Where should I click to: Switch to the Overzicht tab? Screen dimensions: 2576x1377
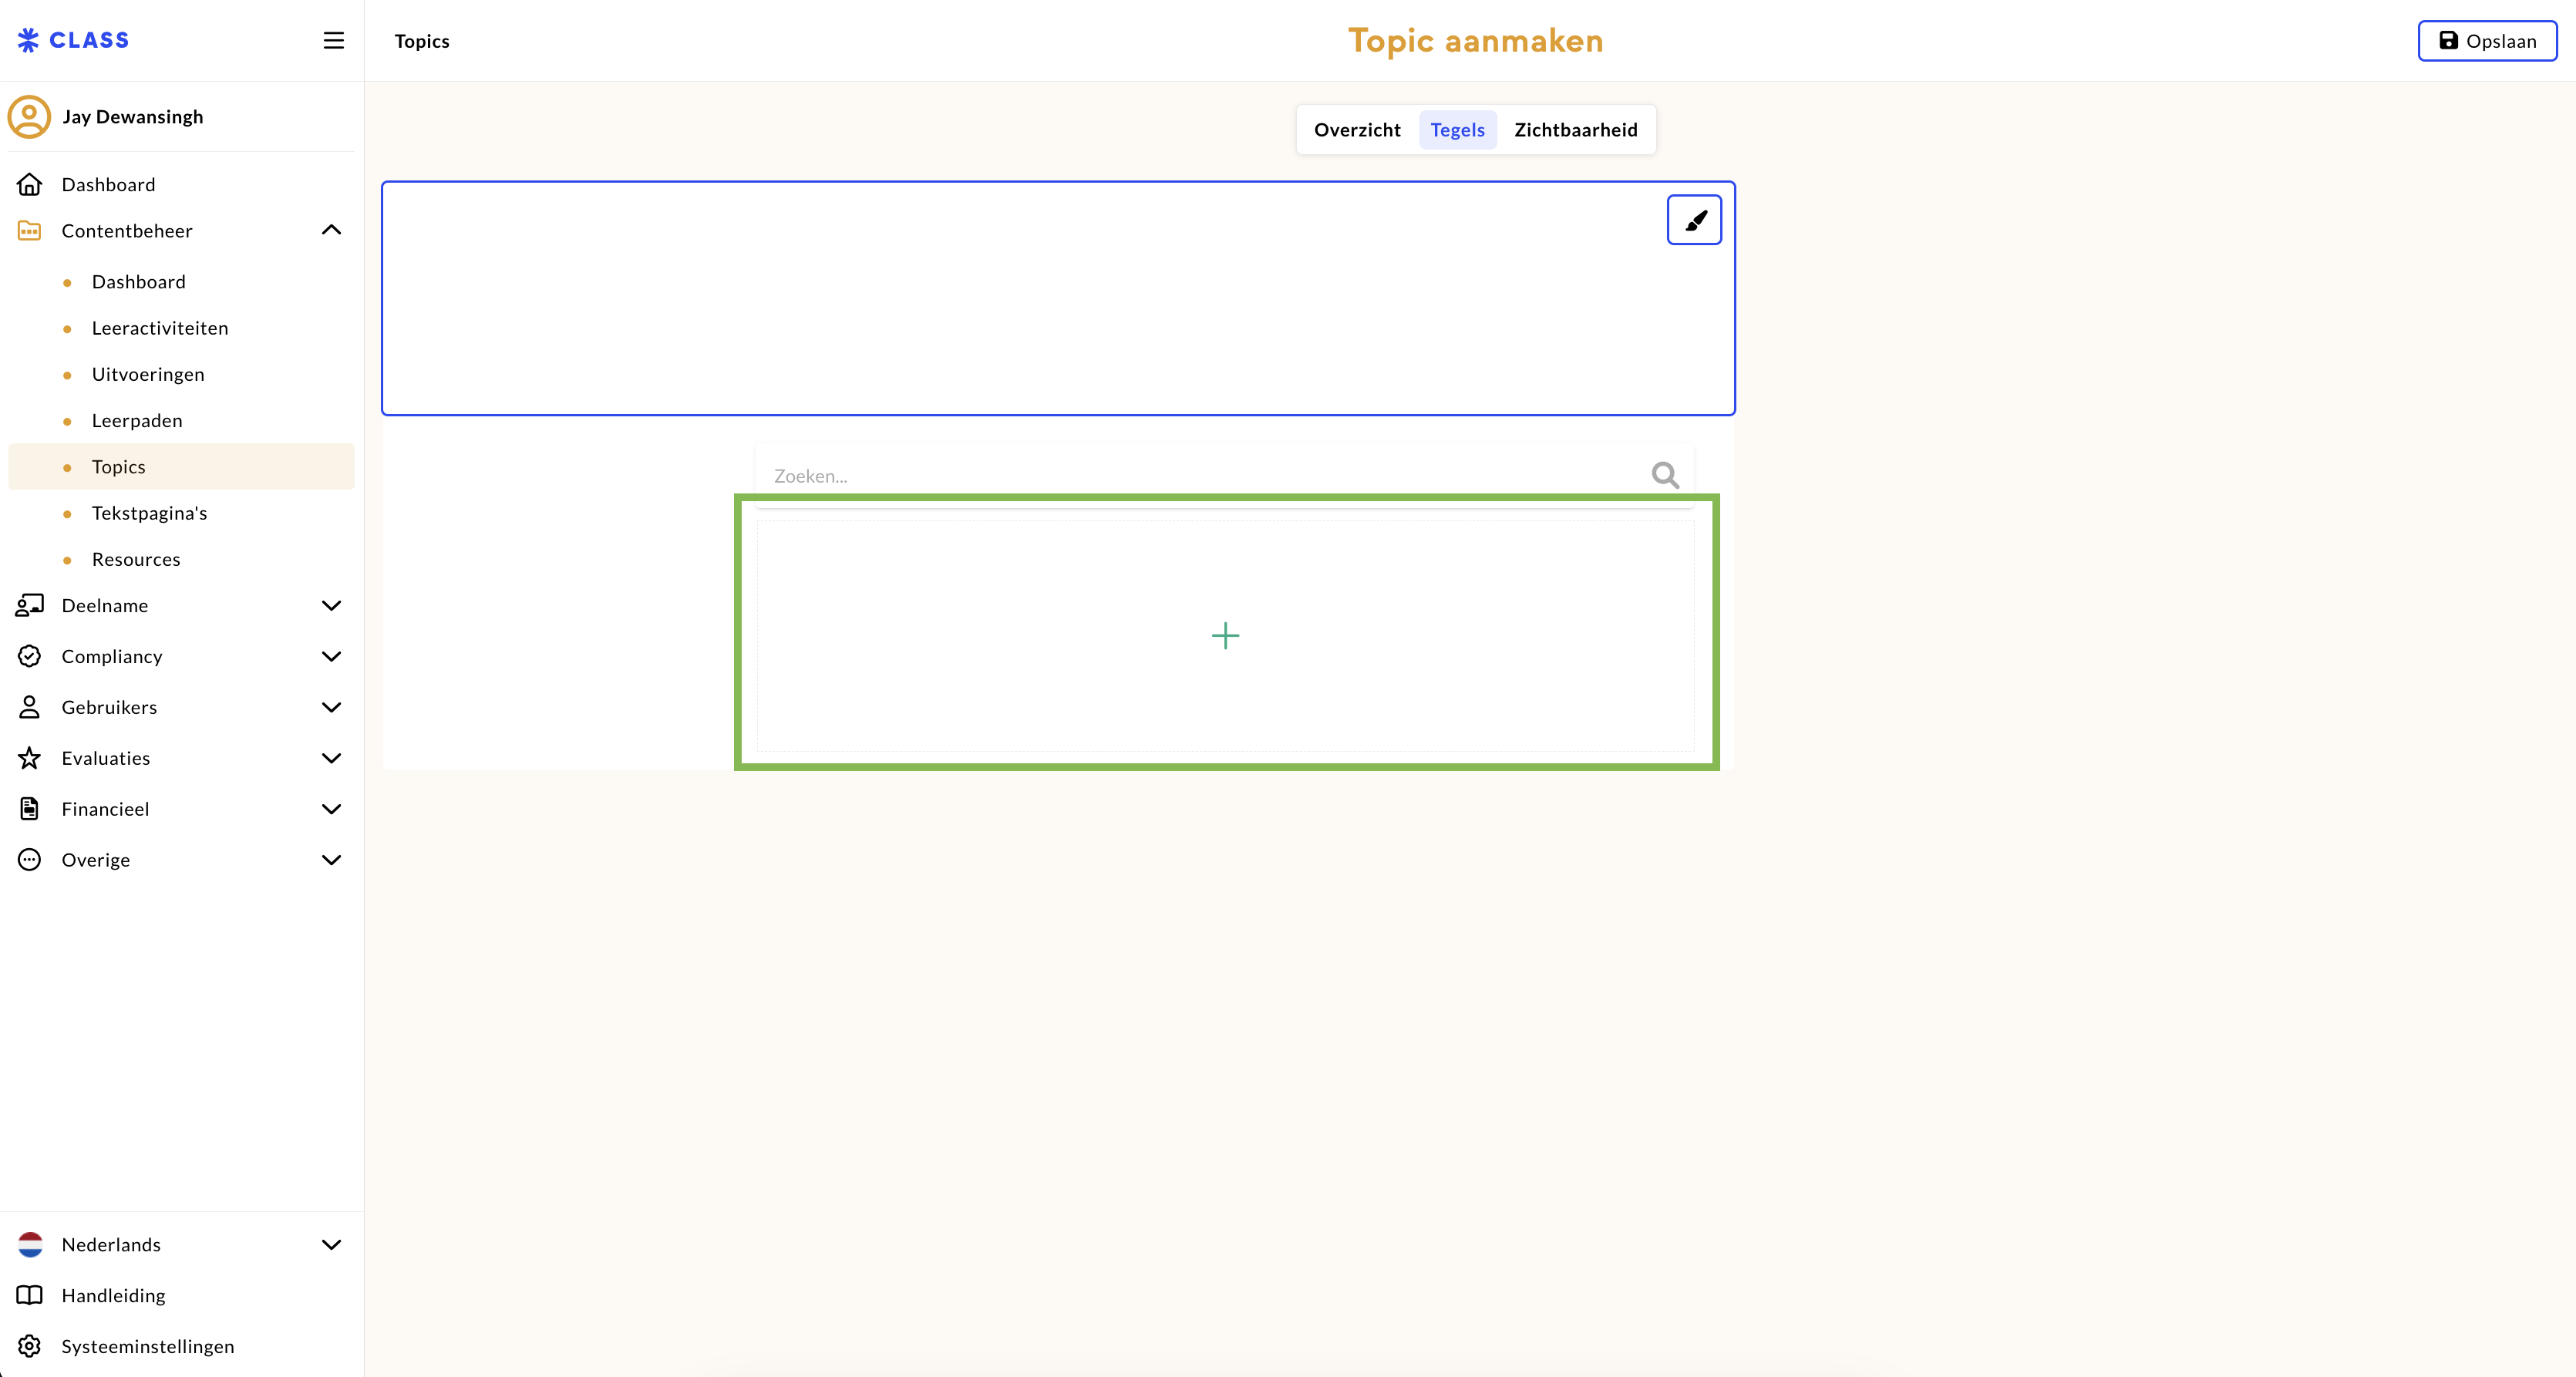1357,130
